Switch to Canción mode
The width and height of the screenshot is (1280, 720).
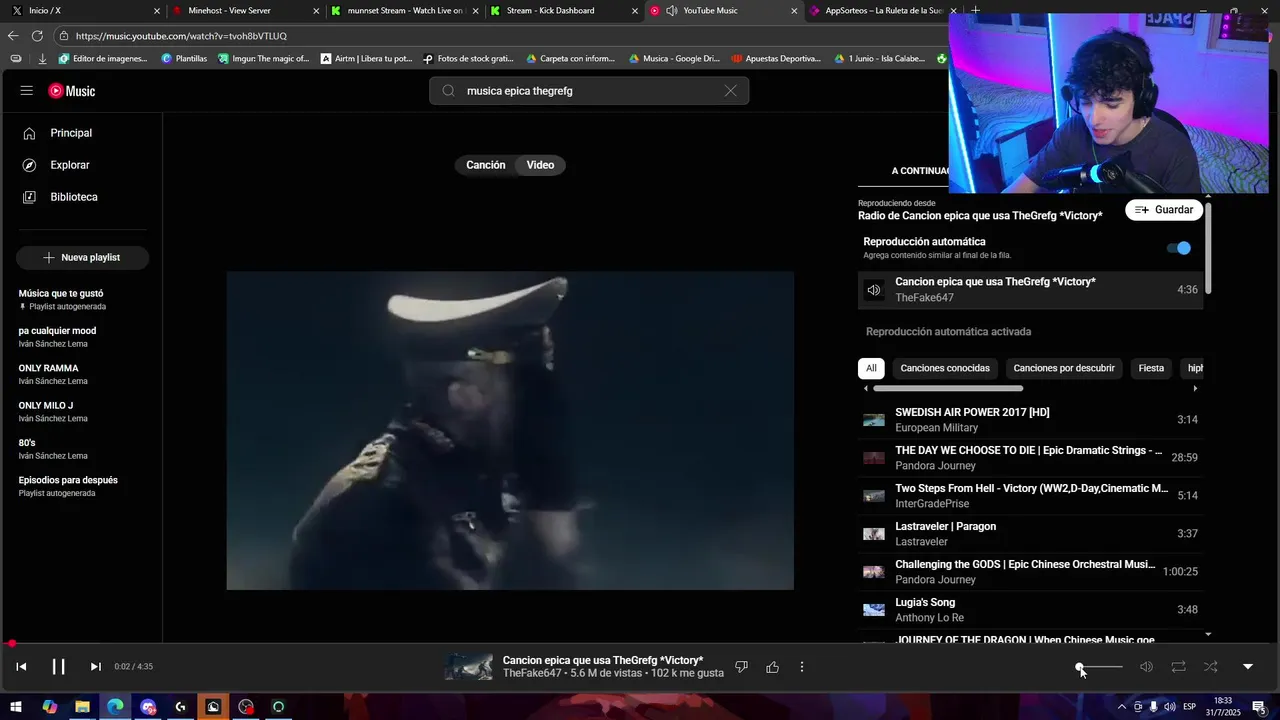point(486,165)
